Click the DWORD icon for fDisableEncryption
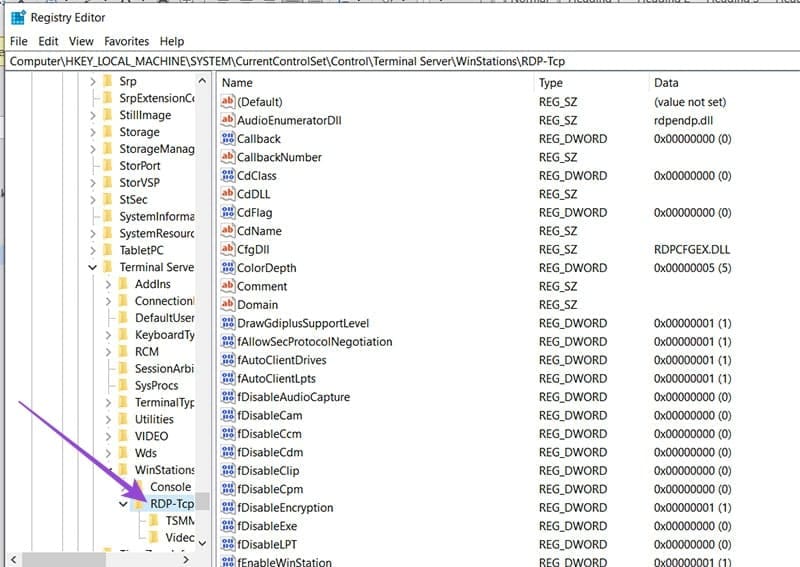The height and width of the screenshot is (567, 800). (228, 507)
